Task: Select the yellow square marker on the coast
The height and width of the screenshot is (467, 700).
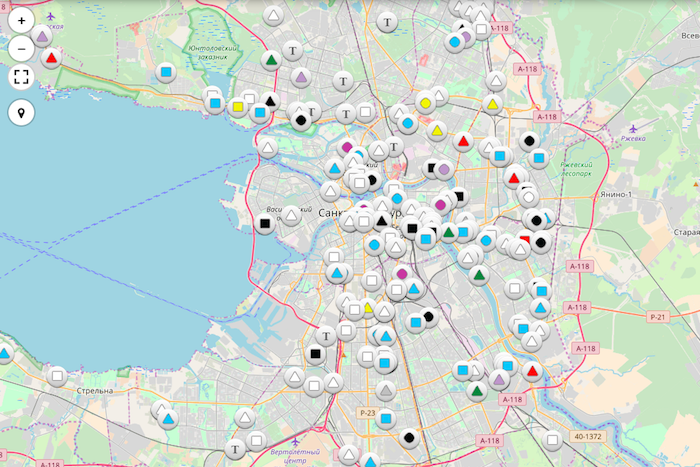Action: point(238,106)
